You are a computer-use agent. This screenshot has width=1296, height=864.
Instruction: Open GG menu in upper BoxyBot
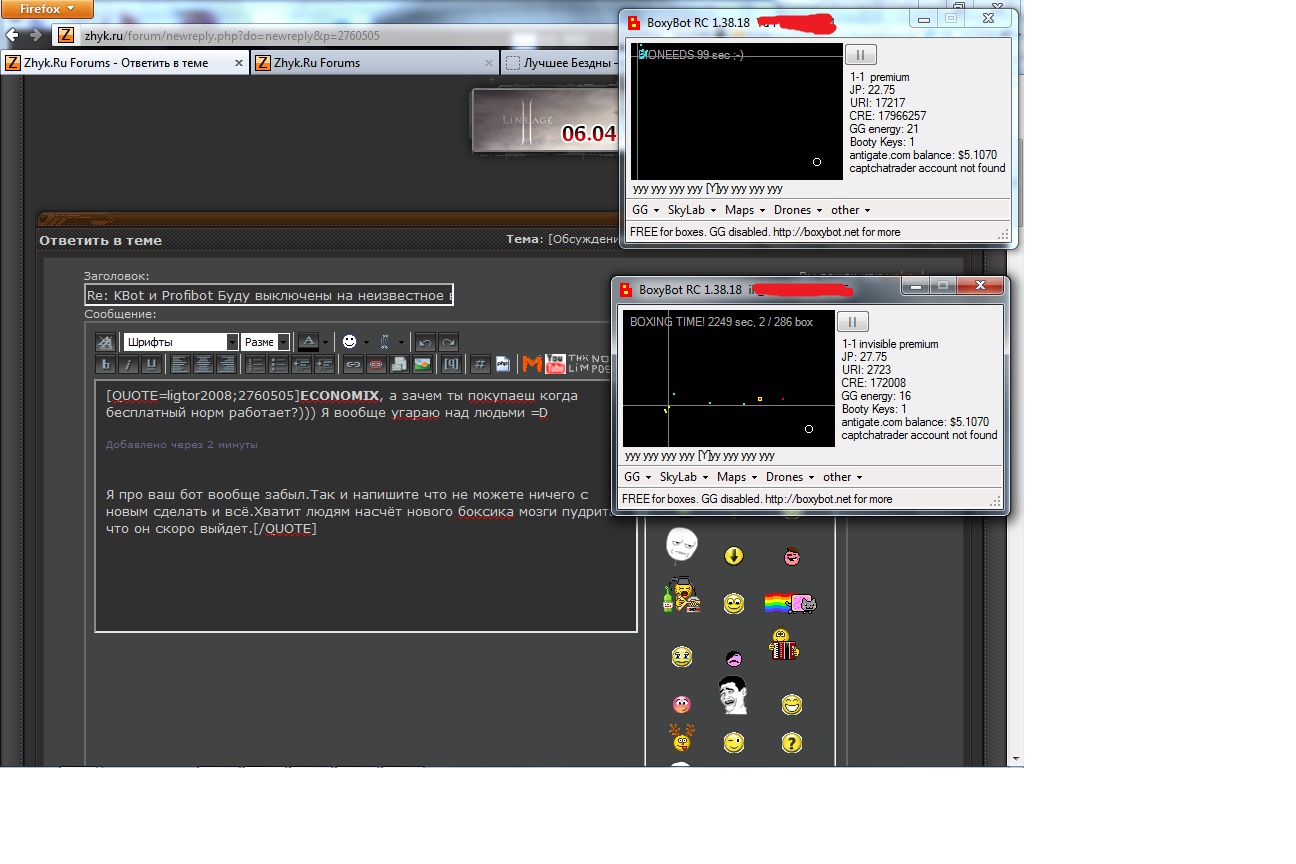pyautogui.click(x=645, y=210)
